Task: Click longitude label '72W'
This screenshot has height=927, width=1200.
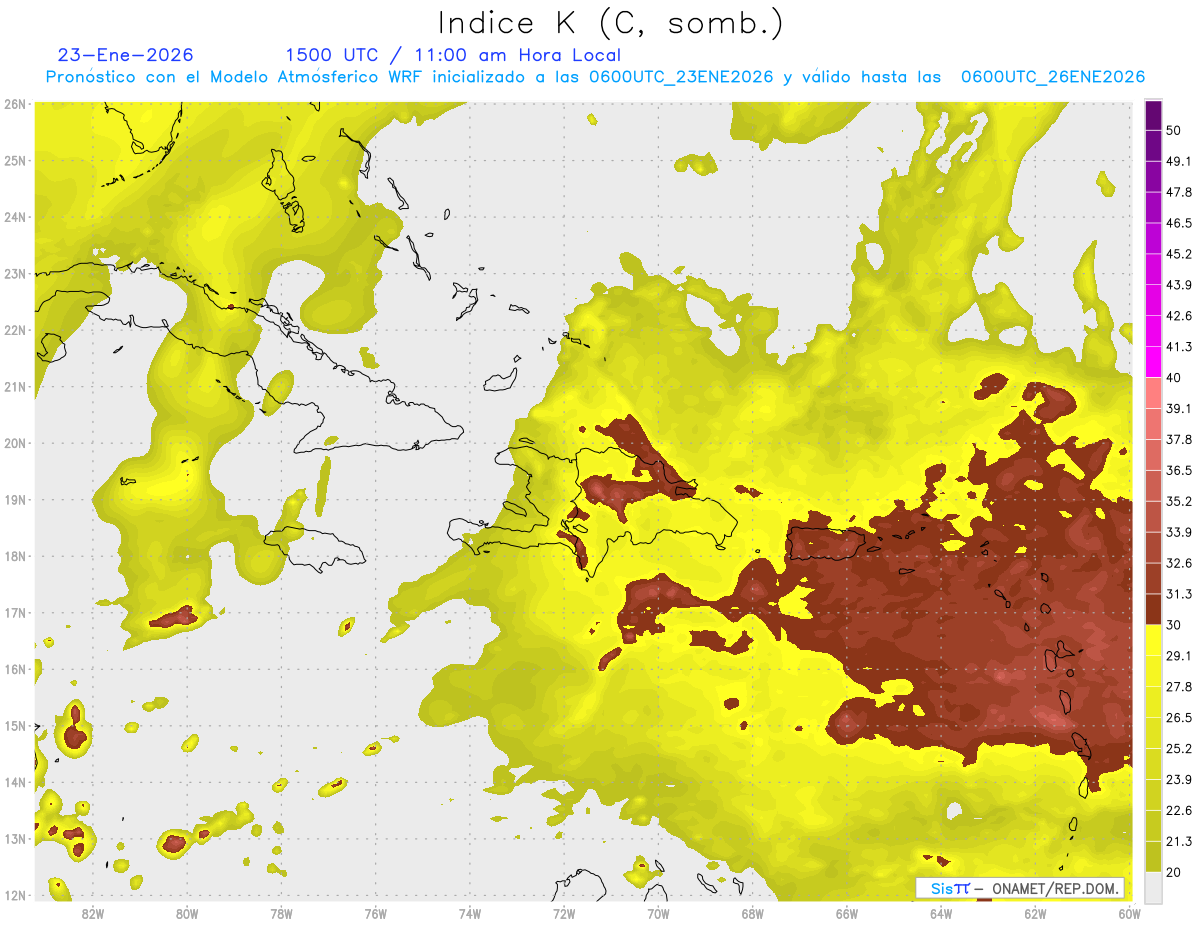Action: click(x=564, y=913)
